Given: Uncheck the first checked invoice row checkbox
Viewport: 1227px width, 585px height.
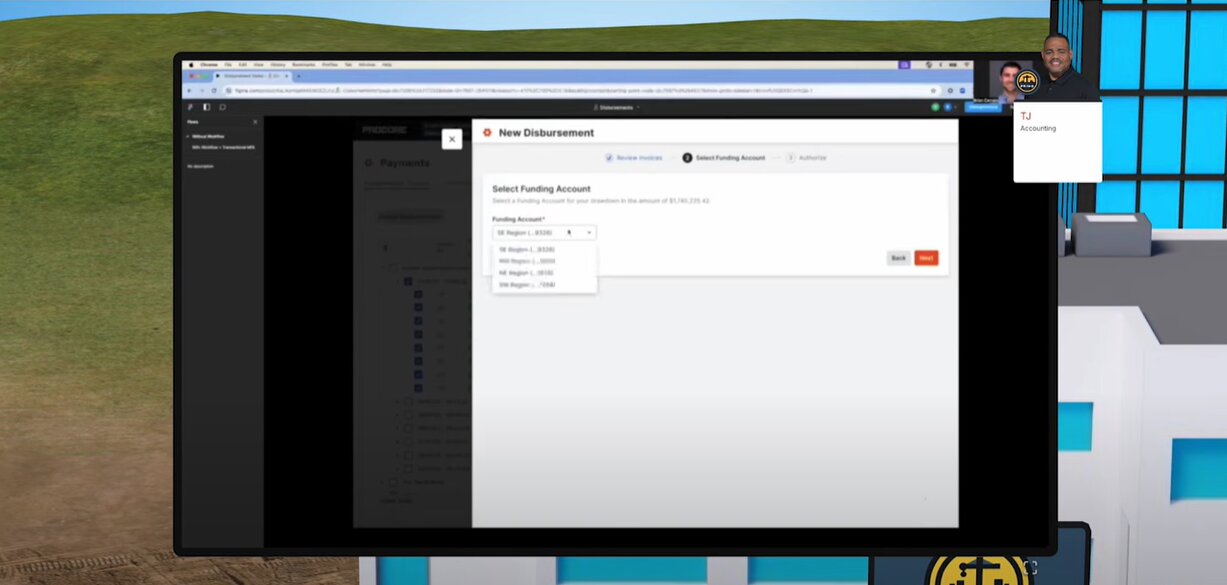Looking at the screenshot, I should (x=418, y=295).
